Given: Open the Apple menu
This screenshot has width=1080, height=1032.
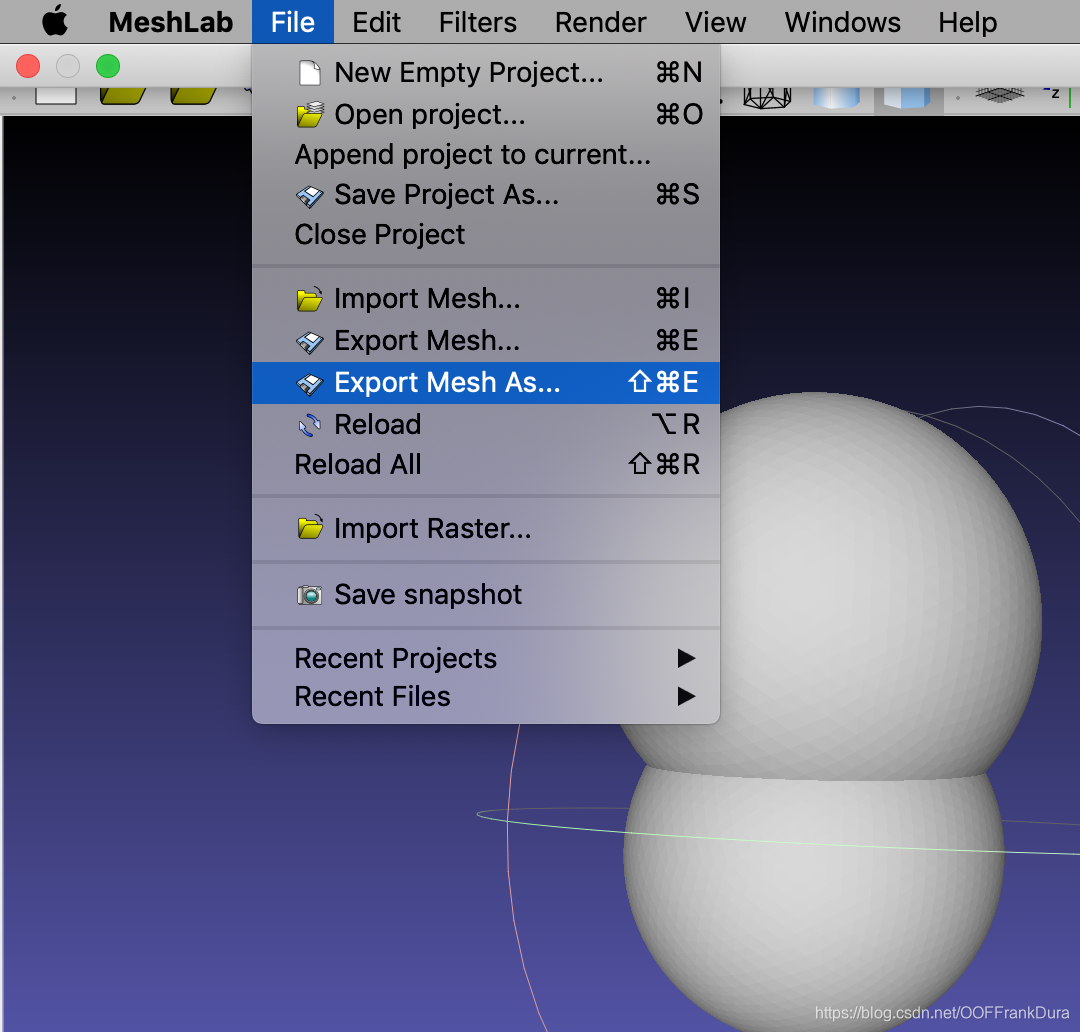Looking at the screenshot, I should pyautogui.click(x=55, y=21).
